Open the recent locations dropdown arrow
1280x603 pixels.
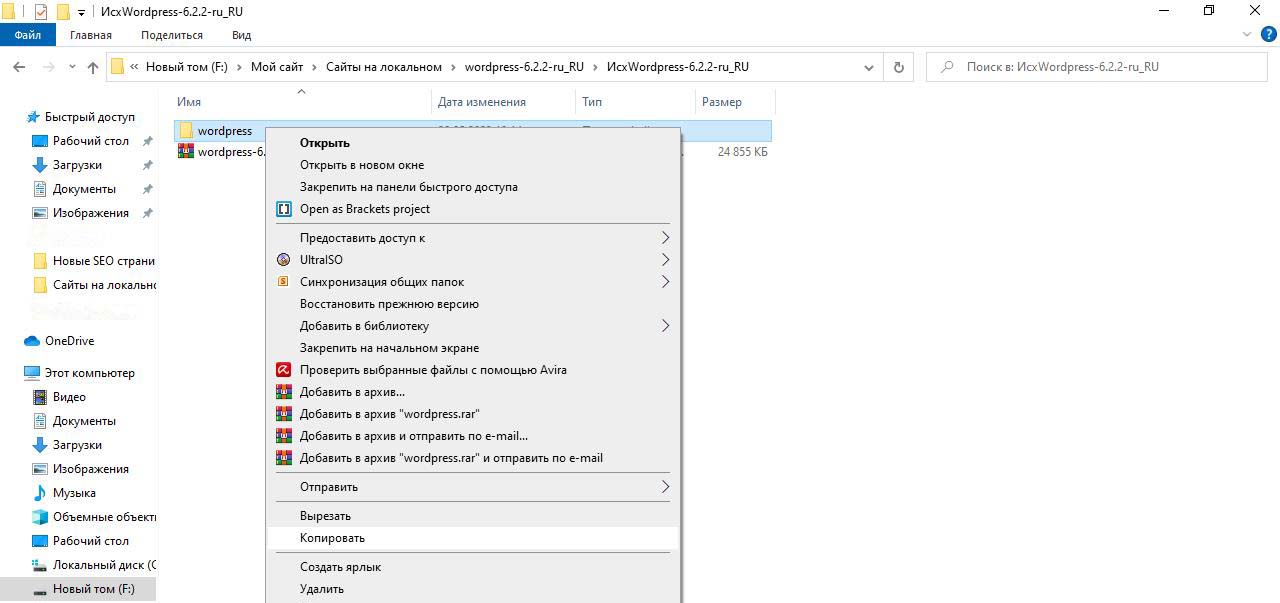click(72, 67)
